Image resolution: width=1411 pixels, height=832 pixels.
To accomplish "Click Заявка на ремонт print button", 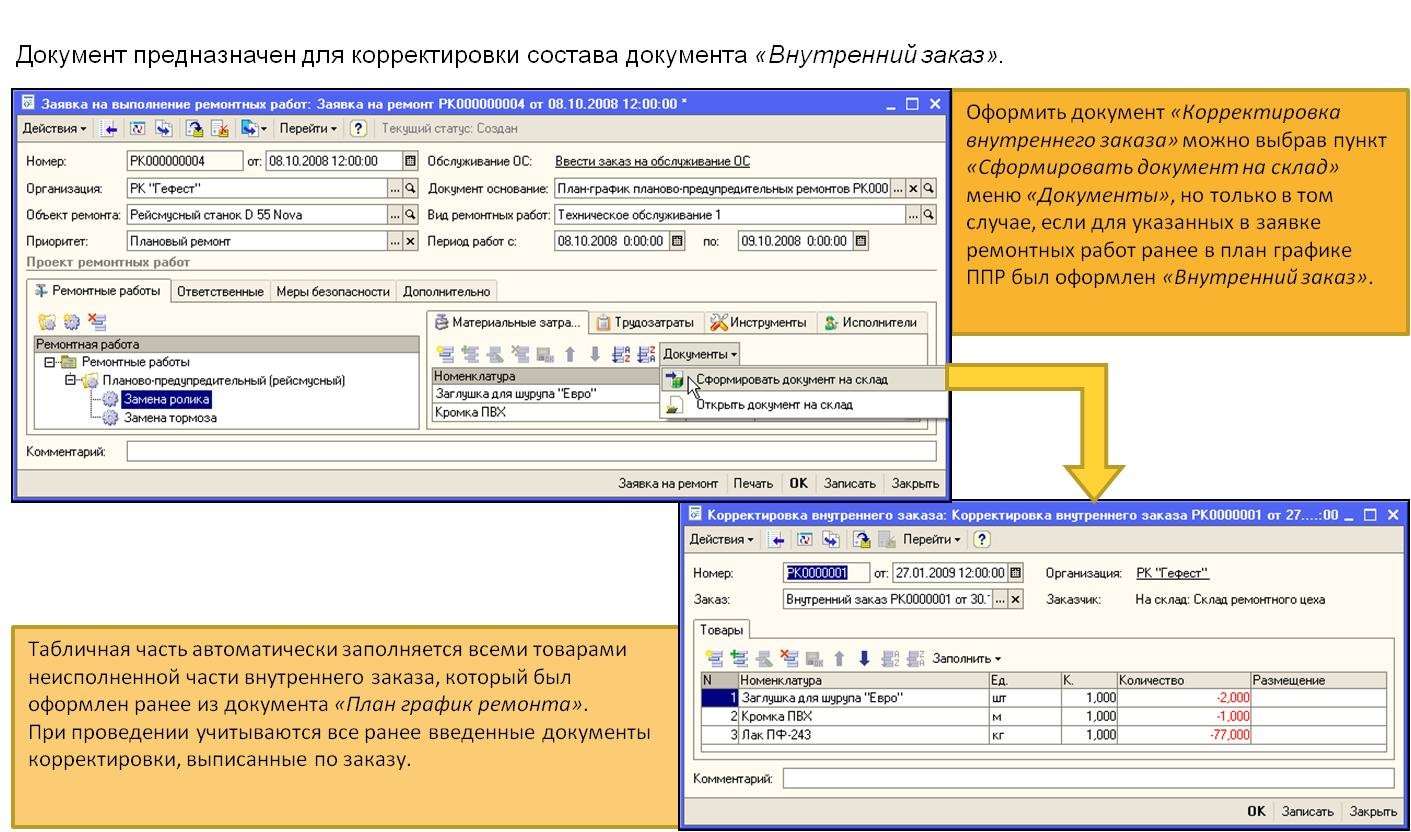I will click(668, 483).
